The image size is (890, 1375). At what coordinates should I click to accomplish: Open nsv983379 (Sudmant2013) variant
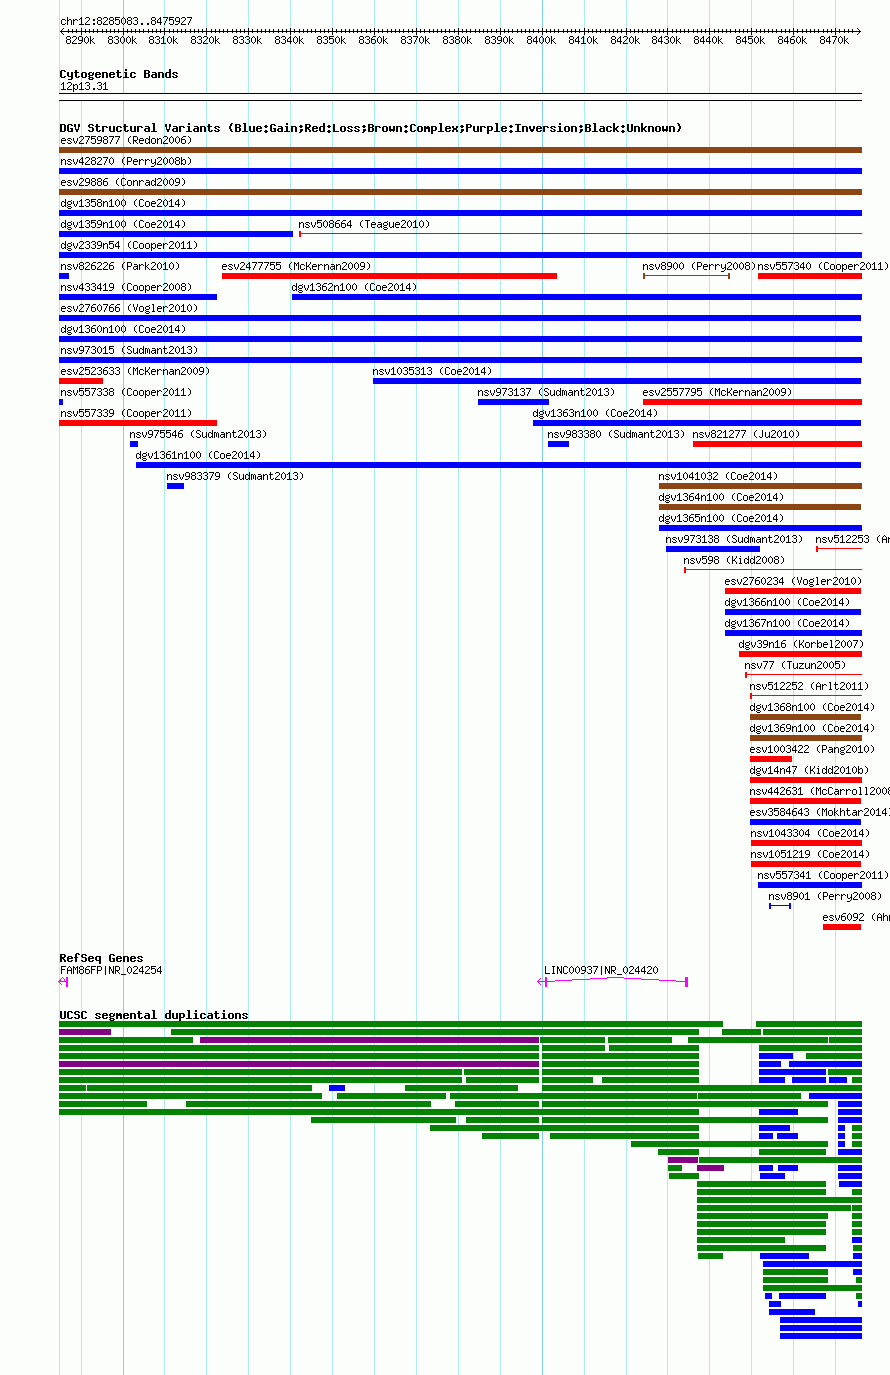(x=235, y=477)
